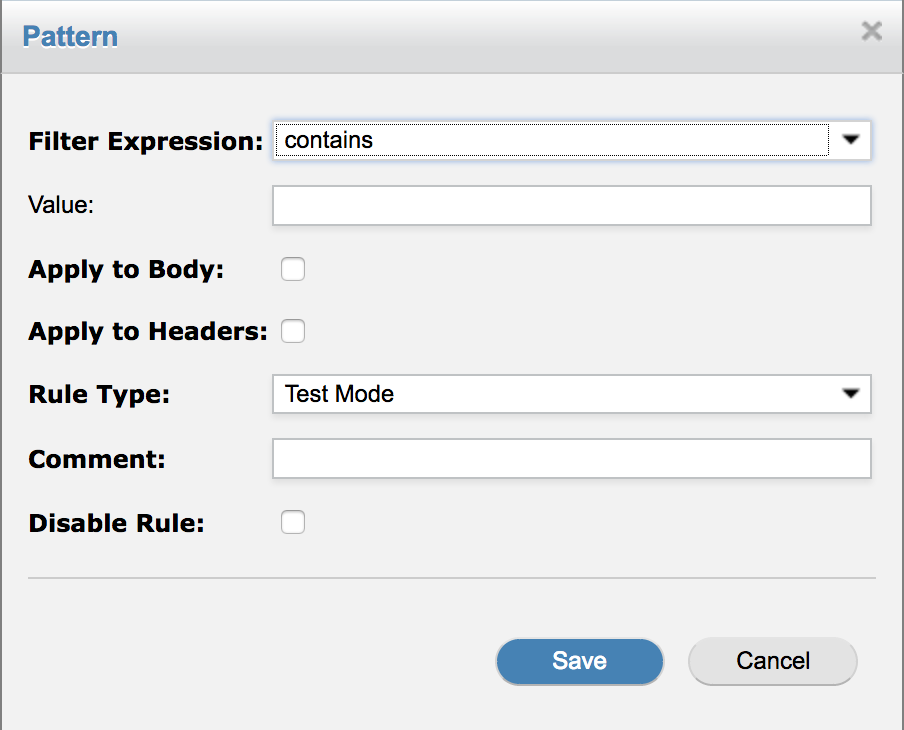The image size is (904, 730).
Task: Focus the Comment input field
Action: 571,459
